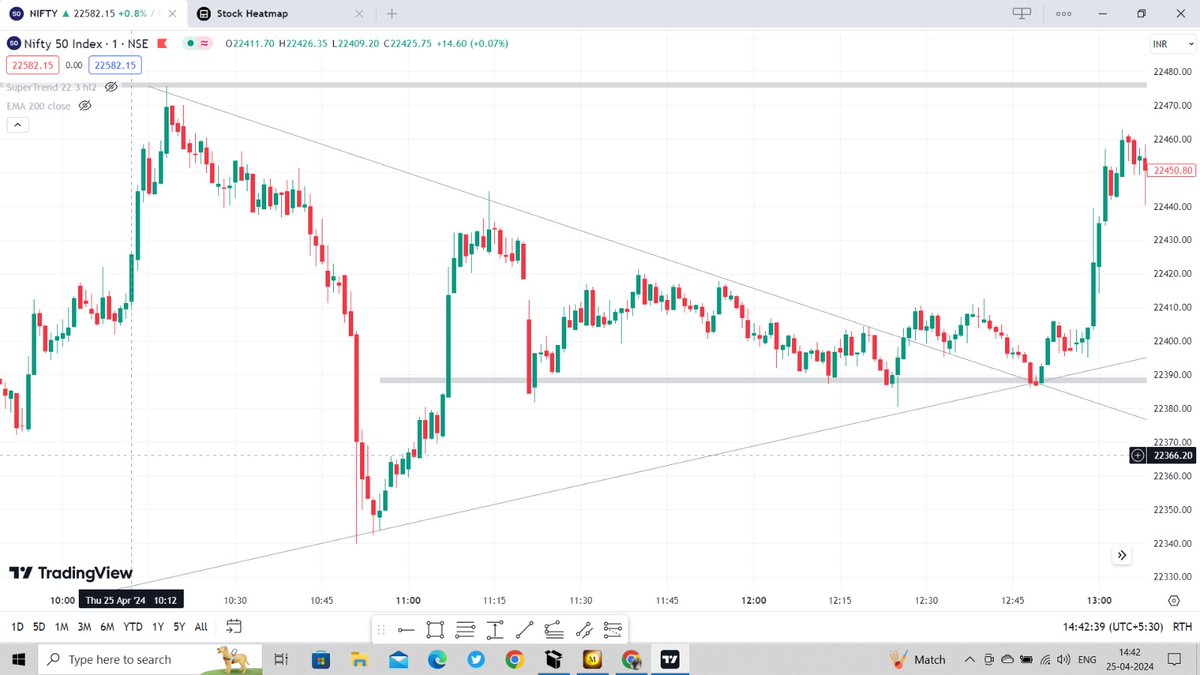Show All time range
1200x675 pixels.
(x=201, y=627)
